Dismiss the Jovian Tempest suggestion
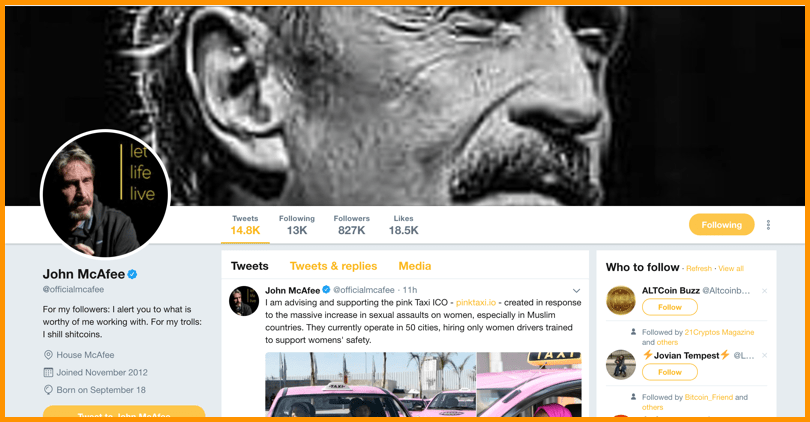810x422 pixels. tap(765, 355)
